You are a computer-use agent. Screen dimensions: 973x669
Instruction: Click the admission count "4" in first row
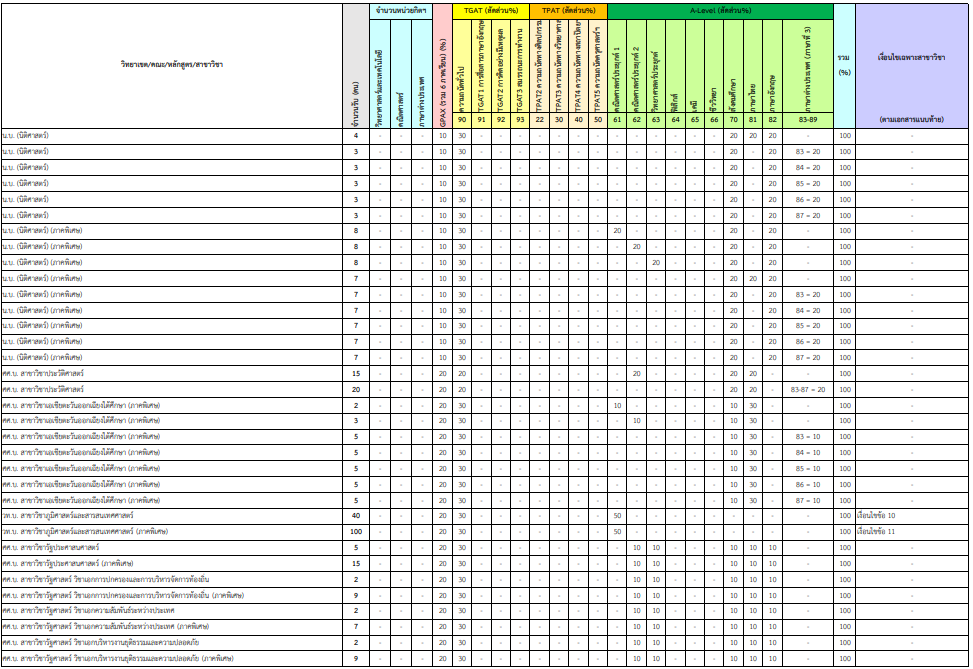pos(356,136)
